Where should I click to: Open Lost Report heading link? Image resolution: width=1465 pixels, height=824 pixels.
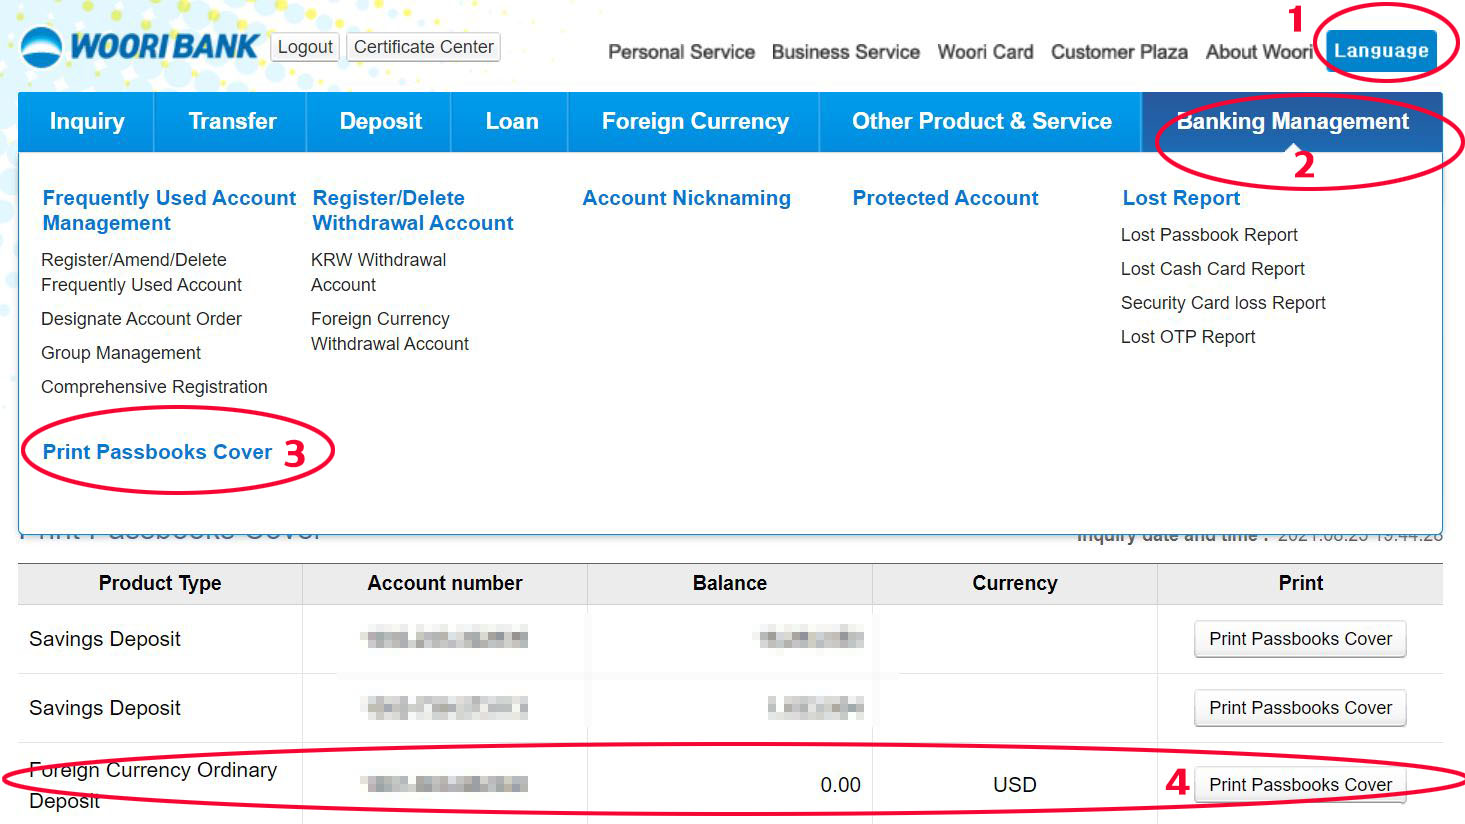click(1181, 198)
